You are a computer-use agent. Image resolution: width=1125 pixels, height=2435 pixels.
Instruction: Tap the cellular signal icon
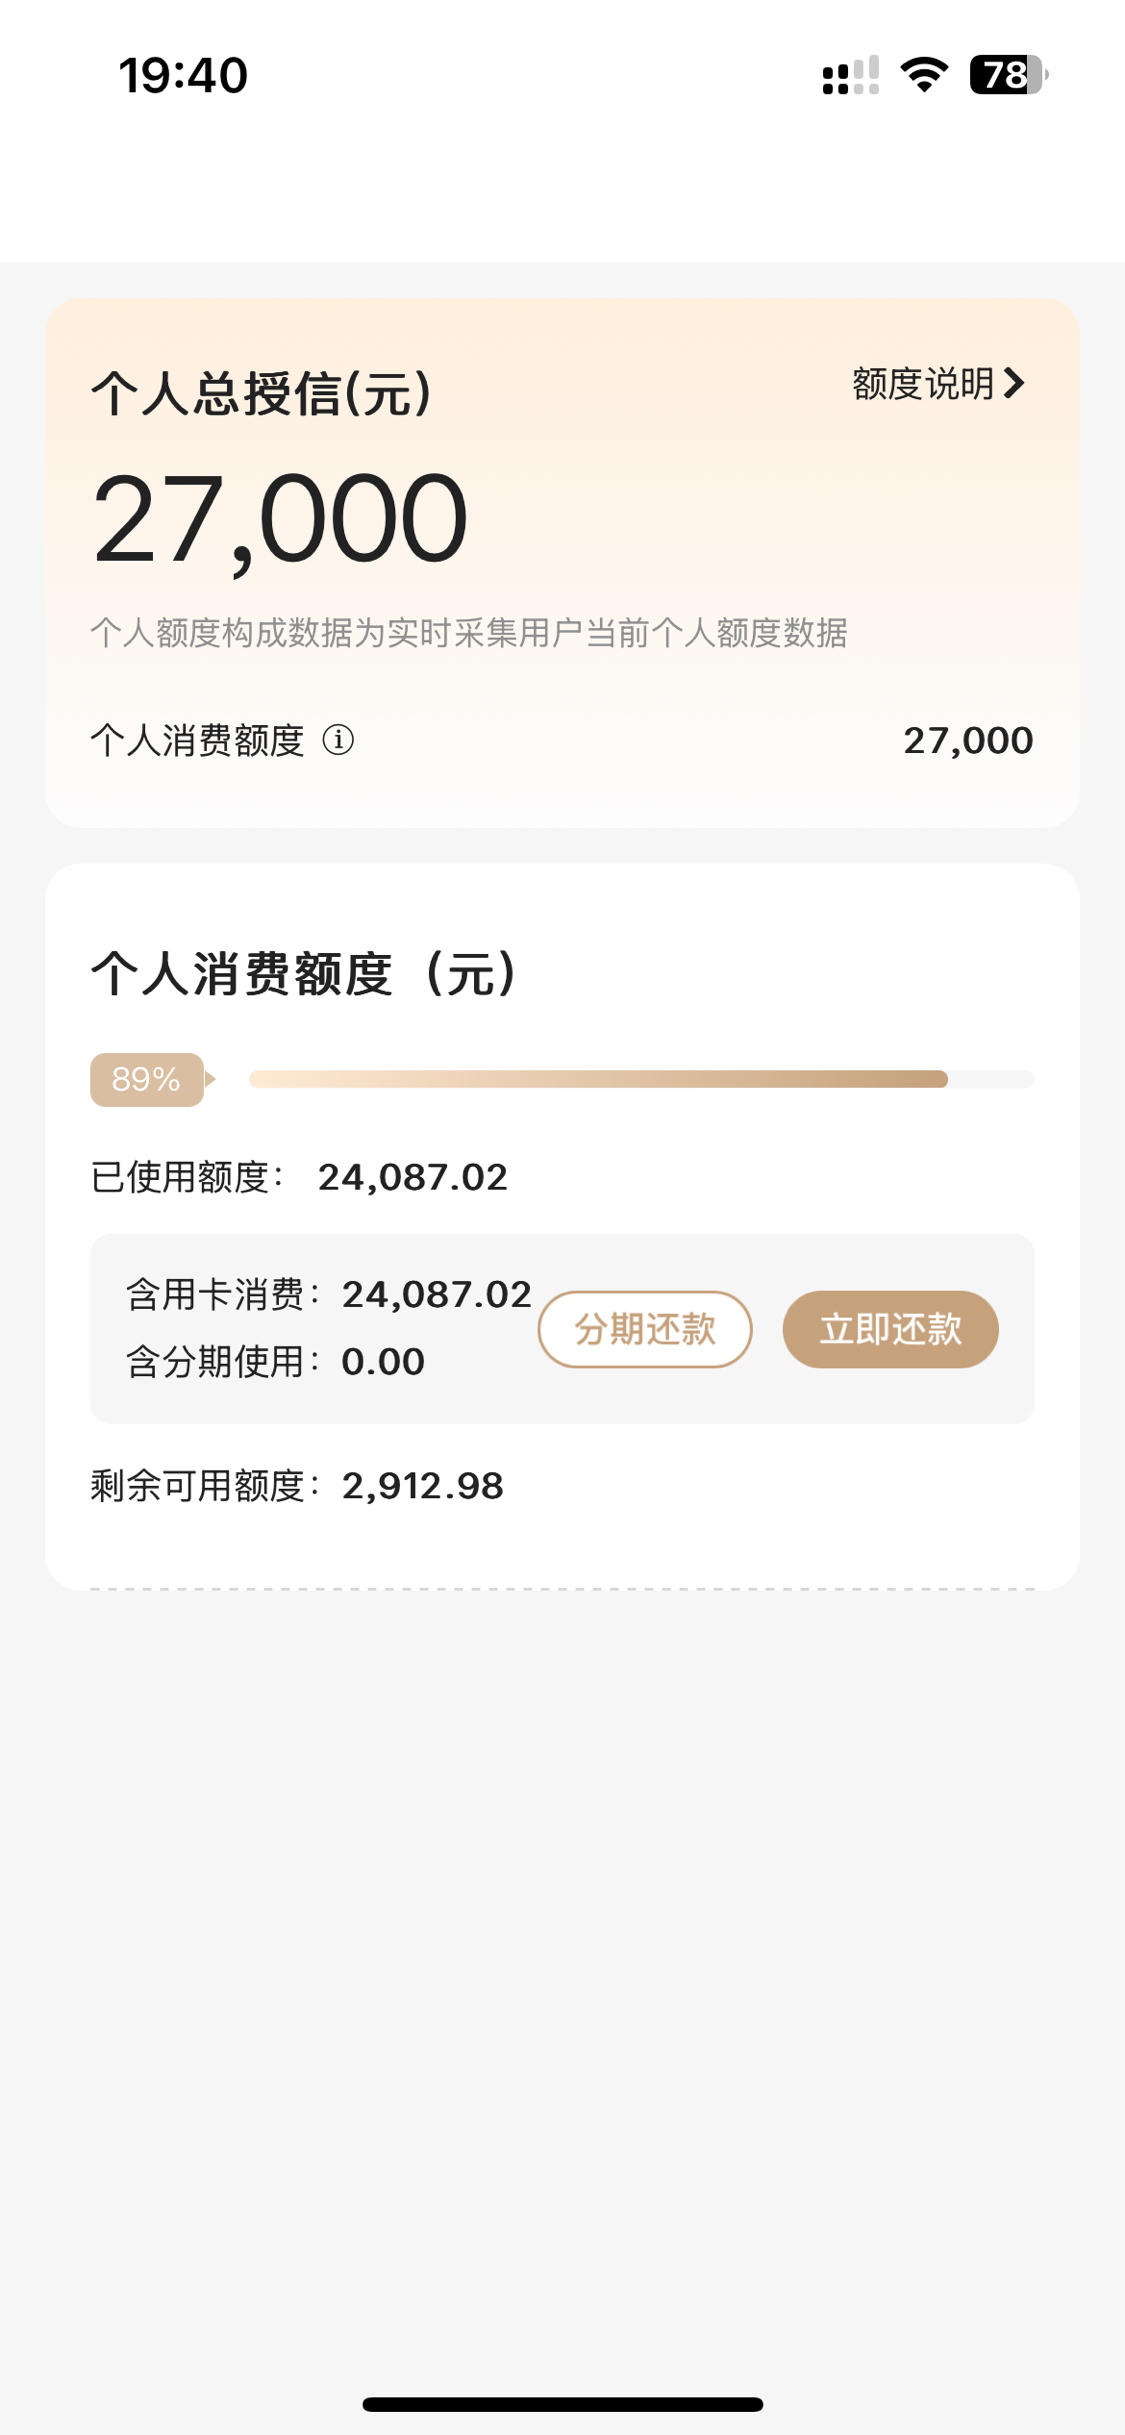click(850, 75)
